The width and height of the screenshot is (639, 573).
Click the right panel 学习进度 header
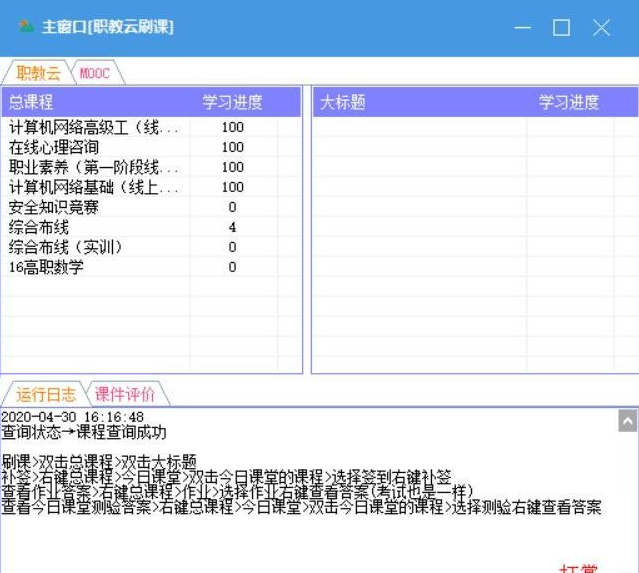[x=569, y=102]
